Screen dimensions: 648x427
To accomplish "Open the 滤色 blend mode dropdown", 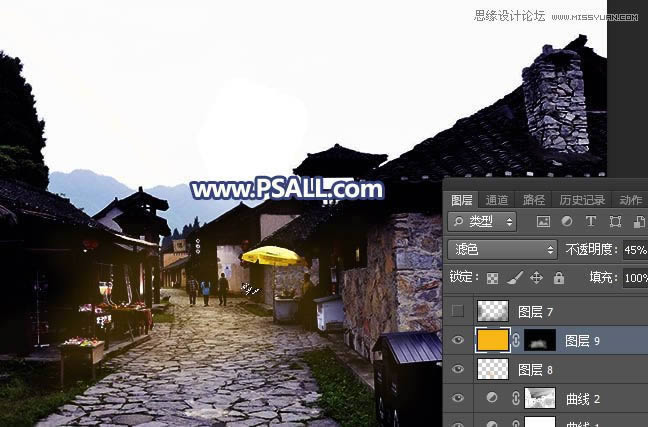I will click(501, 249).
